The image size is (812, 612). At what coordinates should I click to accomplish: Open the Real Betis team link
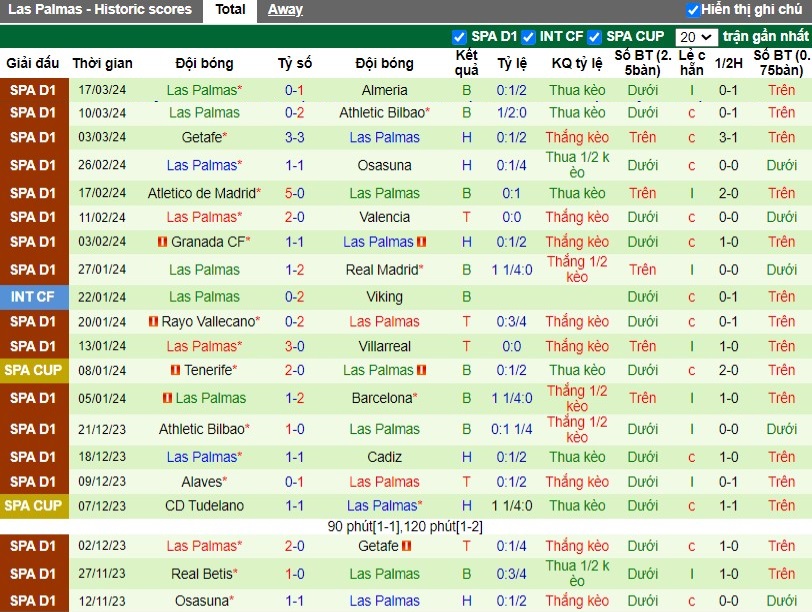[x=202, y=574]
